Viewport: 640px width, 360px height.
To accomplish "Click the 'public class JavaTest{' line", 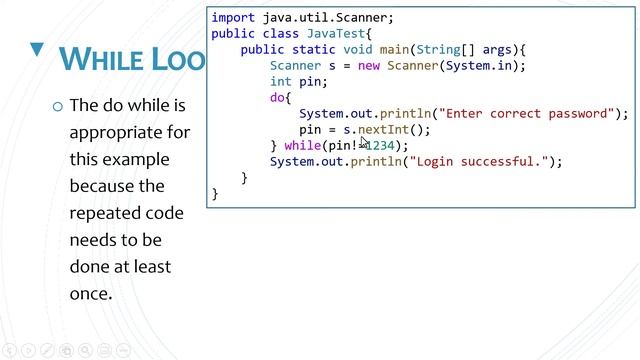I will click(291, 34).
